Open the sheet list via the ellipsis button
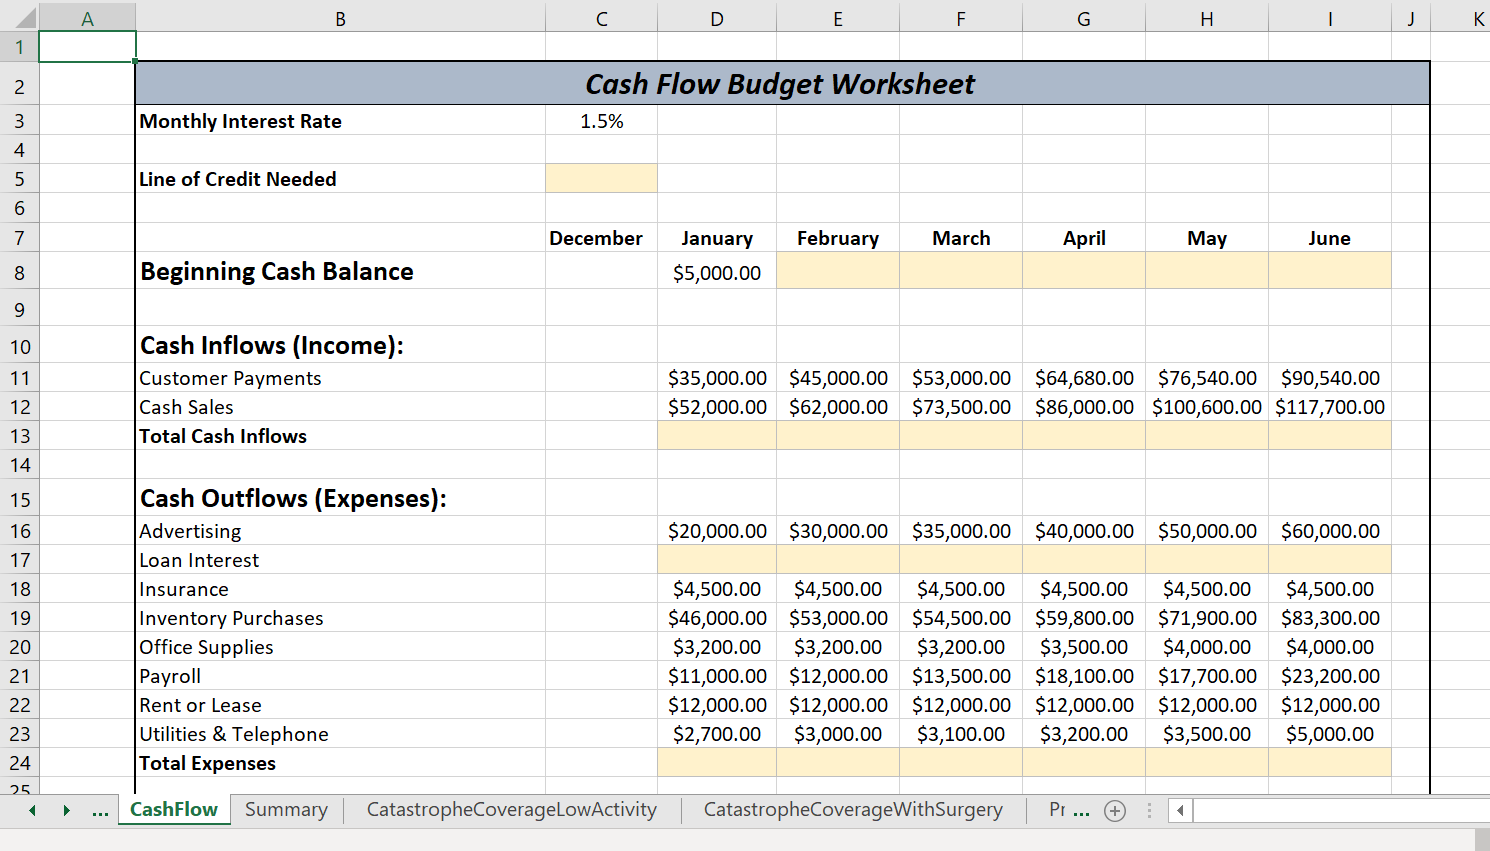The image size is (1490, 851). pyautogui.click(x=100, y=810)
